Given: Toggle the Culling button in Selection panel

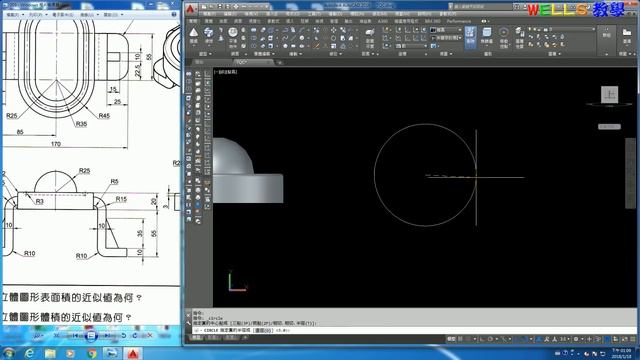Looking at the screenshot, I should [470, 36].
